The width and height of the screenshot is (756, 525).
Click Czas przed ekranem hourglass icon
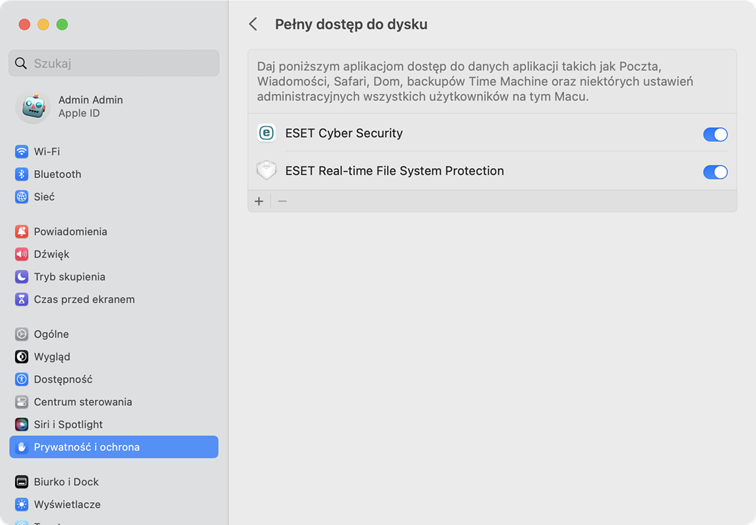(22, 299)
